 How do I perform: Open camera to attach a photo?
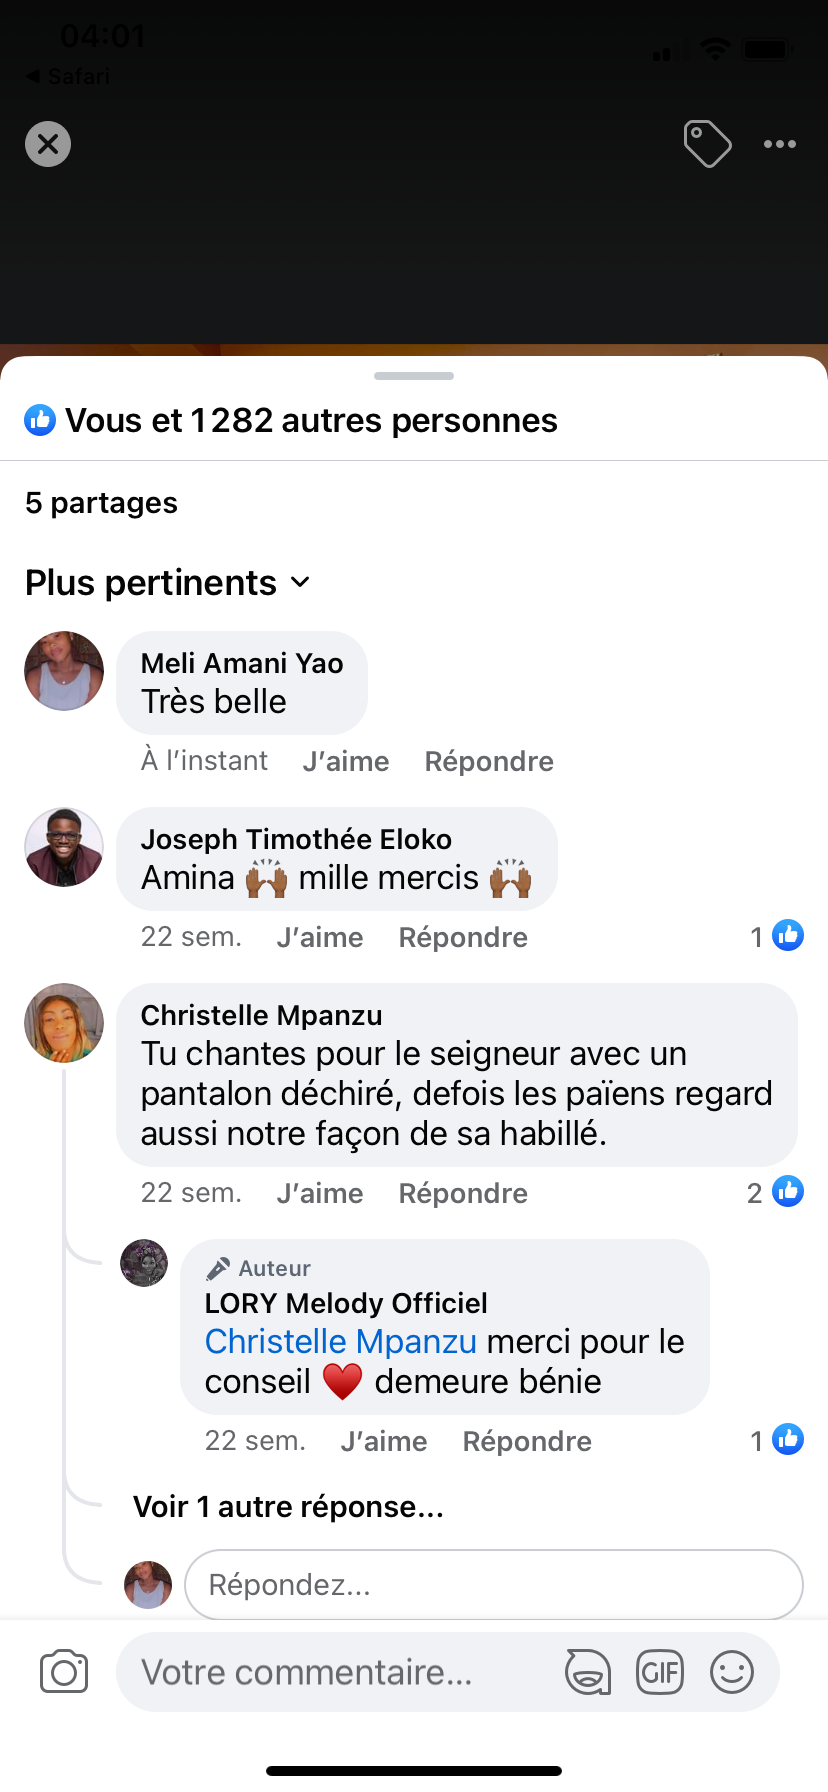64,1672
